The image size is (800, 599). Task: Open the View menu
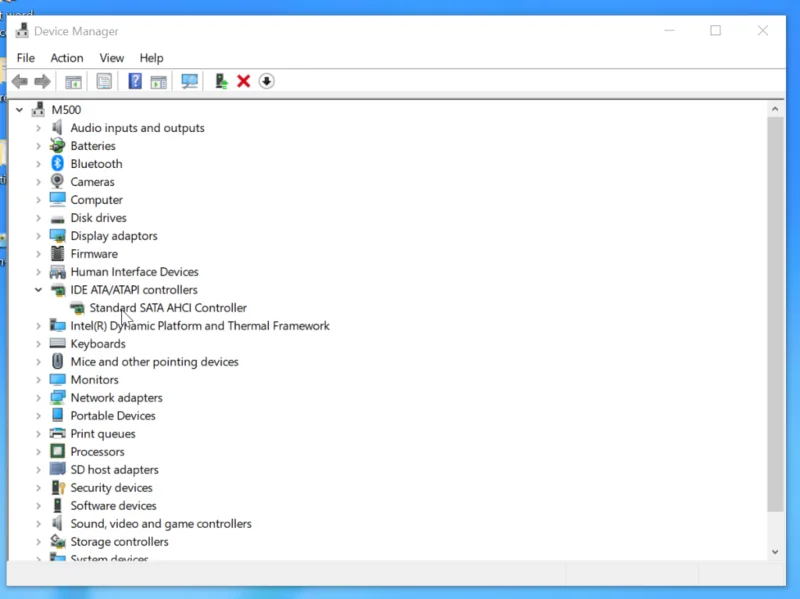pos(112,58)
